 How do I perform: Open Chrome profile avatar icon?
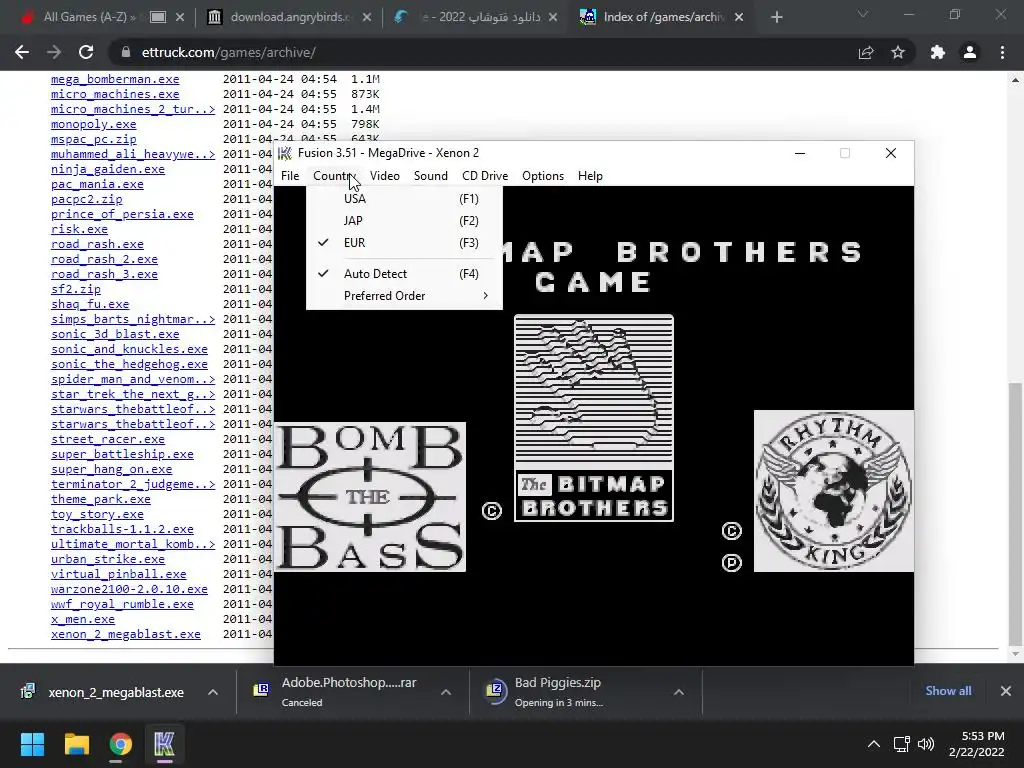pos(970,52)
